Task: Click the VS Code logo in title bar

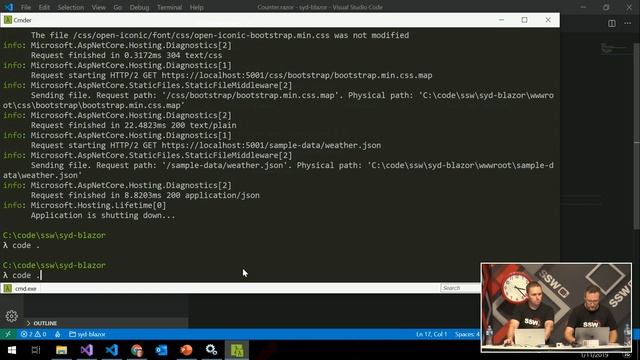Action: click(x=9, y=7)
